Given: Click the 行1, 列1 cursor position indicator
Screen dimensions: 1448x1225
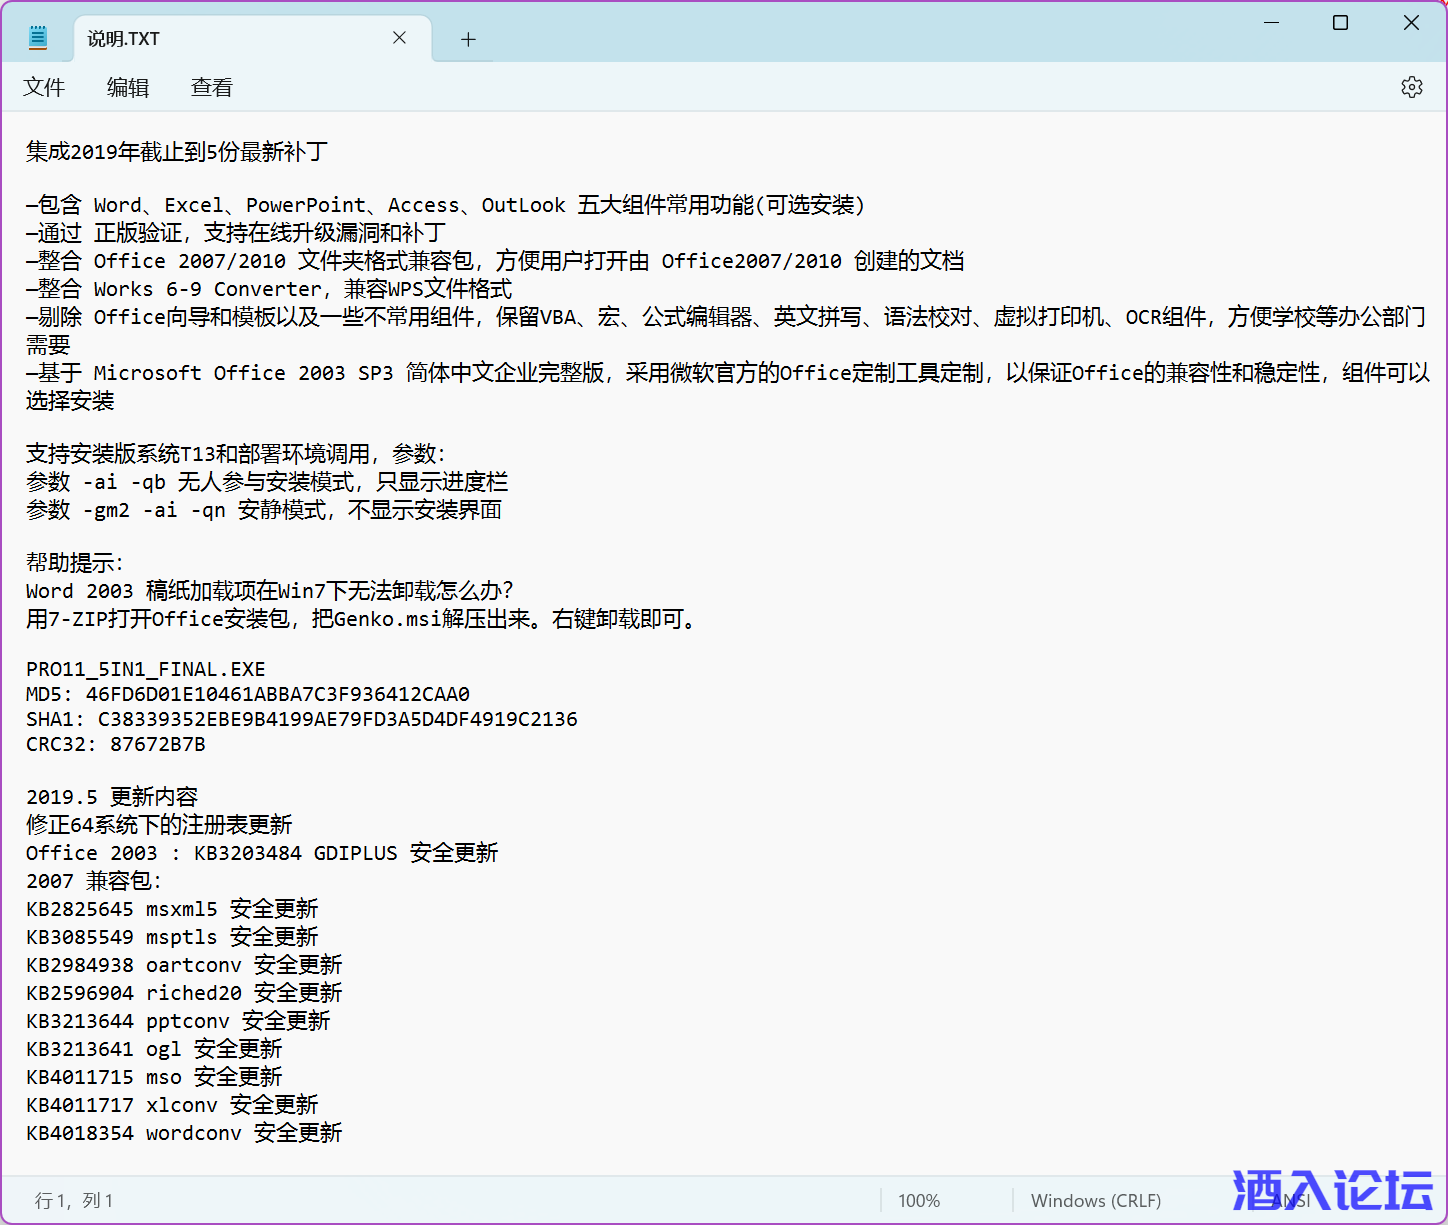Looking at the screenshot, I should click(73, 1200).
